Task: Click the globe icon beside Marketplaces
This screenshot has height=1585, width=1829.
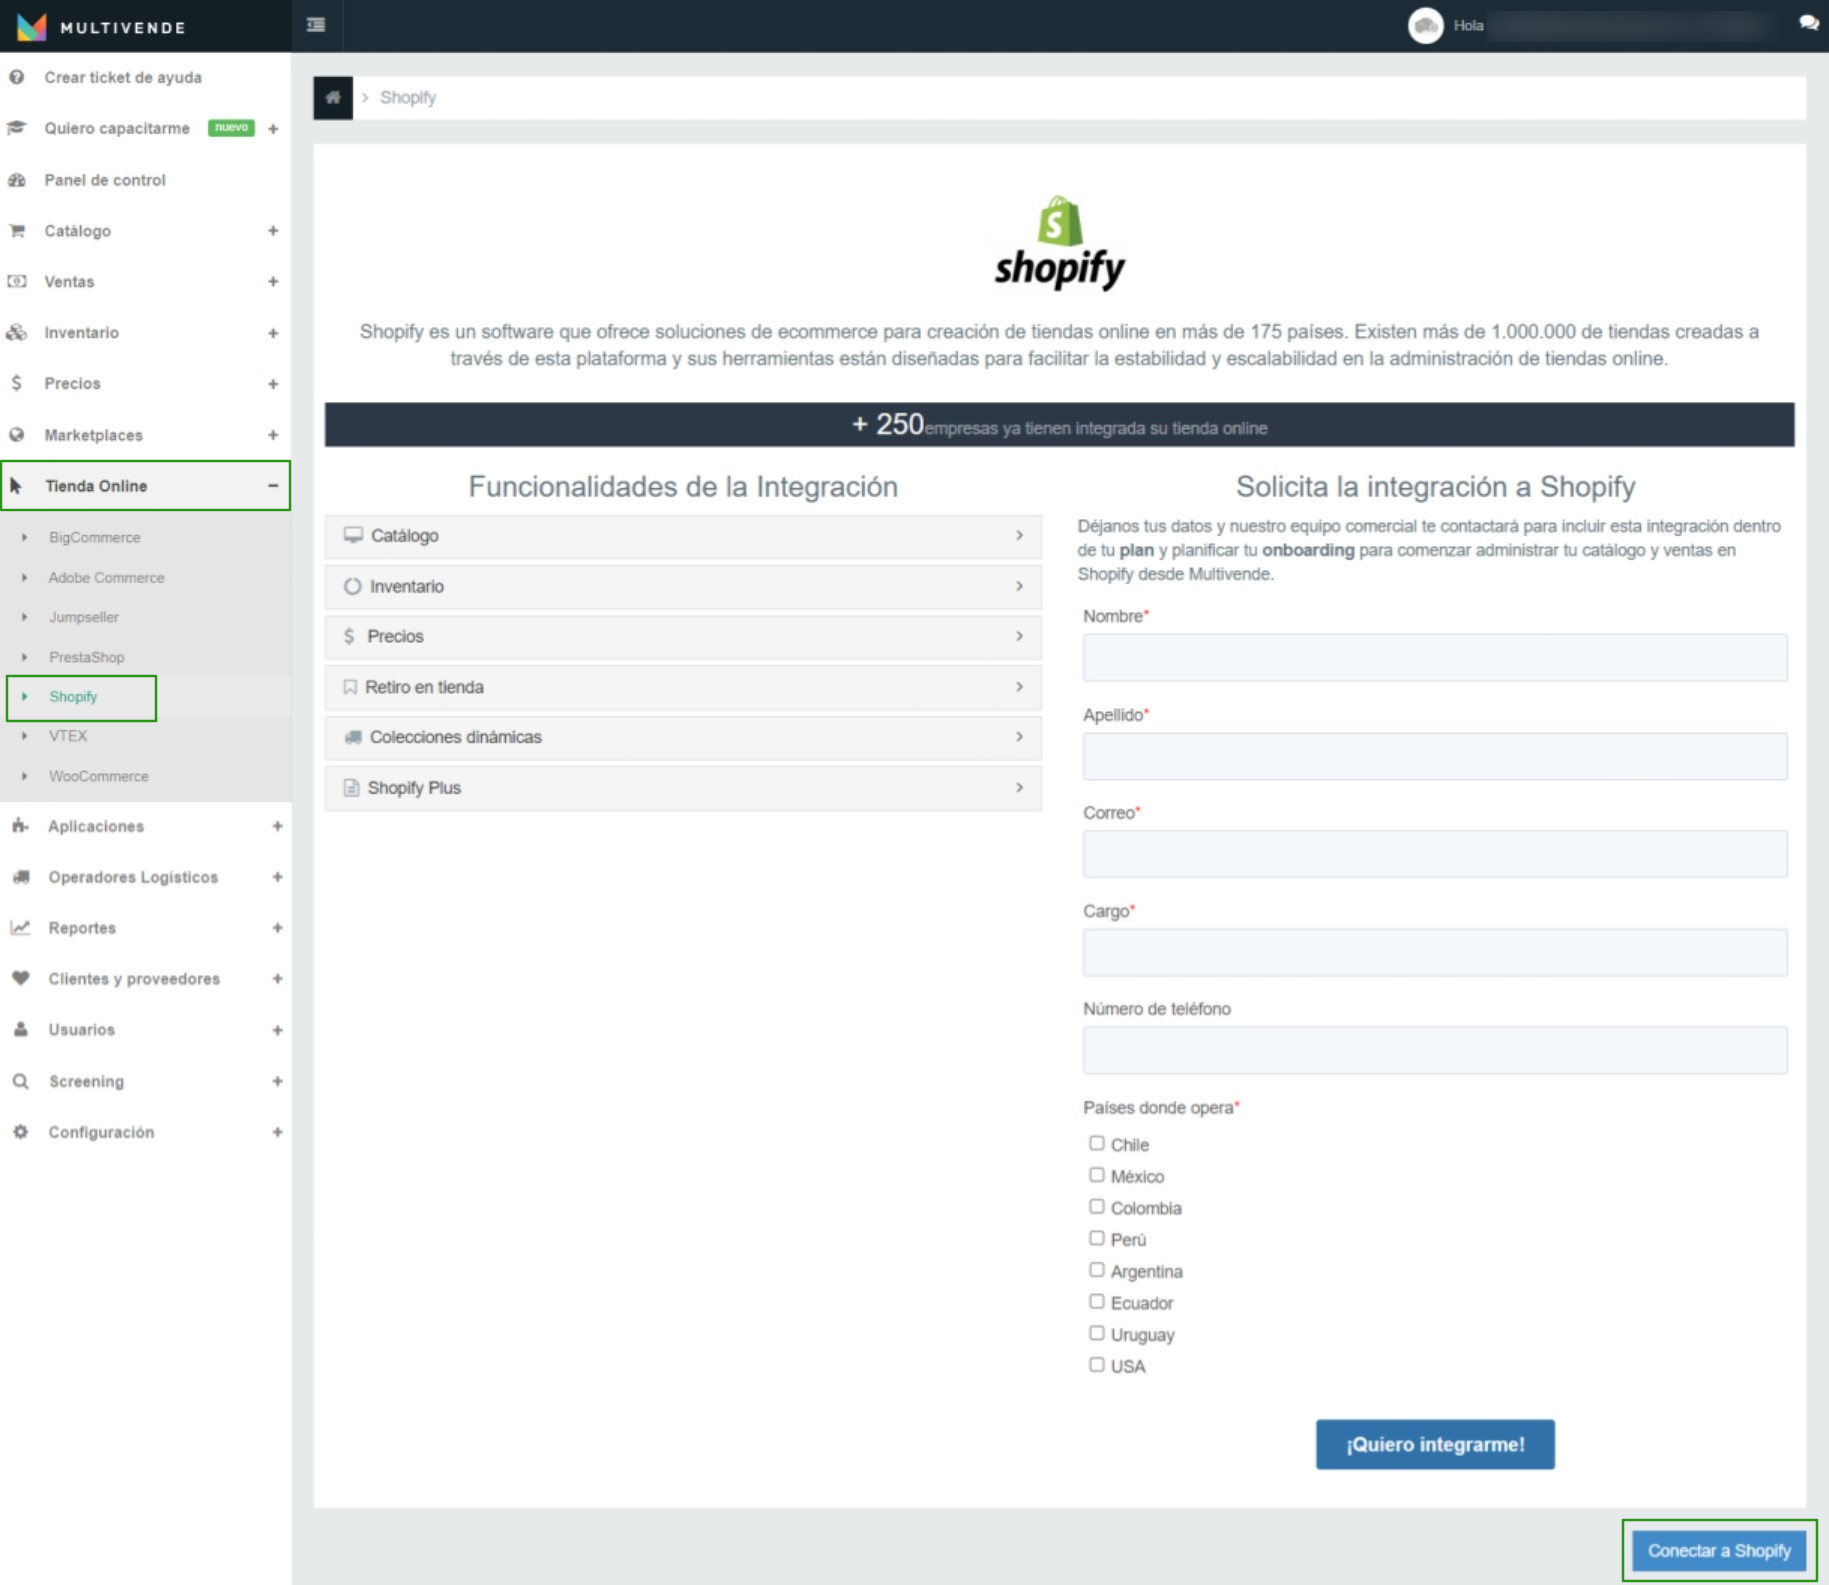Action: point(17,435)
